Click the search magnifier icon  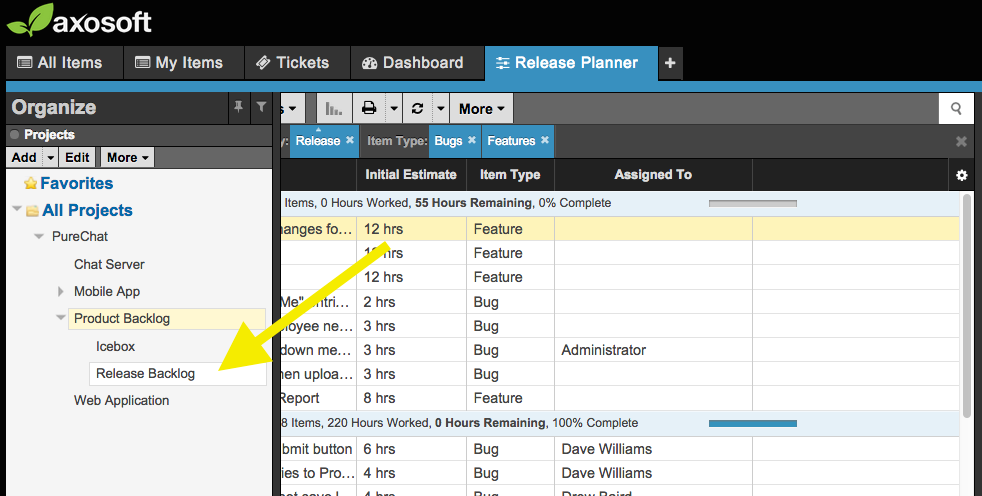pyautogui.click(x=956, y=109)
